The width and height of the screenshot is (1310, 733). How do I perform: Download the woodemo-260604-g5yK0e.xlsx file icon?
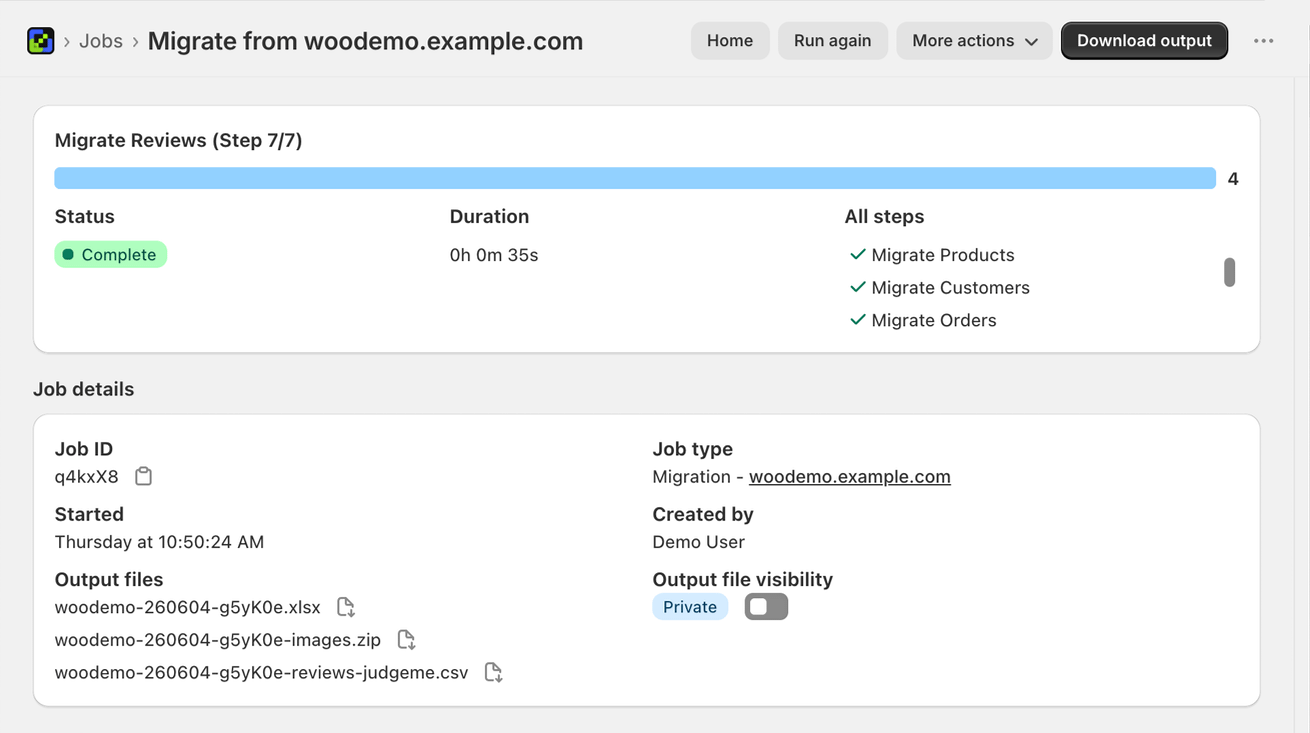(x=346, y=607)
